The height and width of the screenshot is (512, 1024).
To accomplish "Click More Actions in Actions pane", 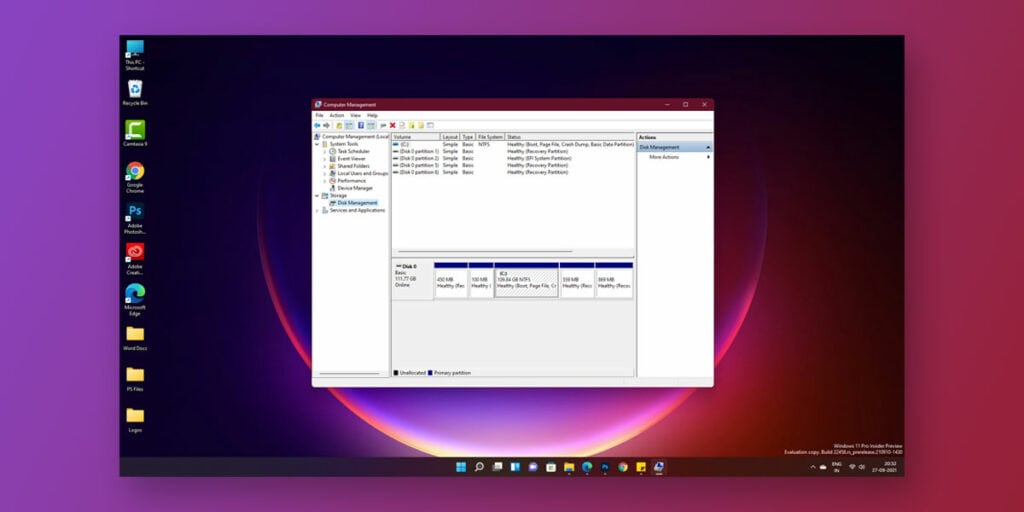I will point(664,157).
